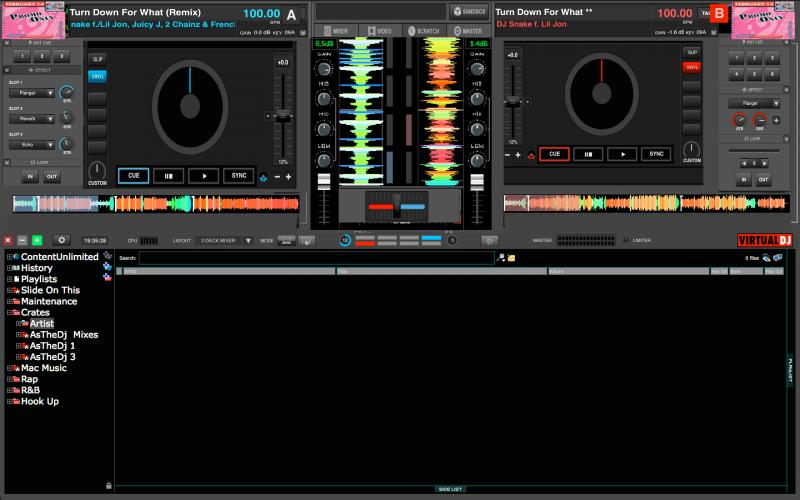Click the CUSTOM knob on deck A
The height and width of the screenshot is (500, 800).
(x=97, y=171)
